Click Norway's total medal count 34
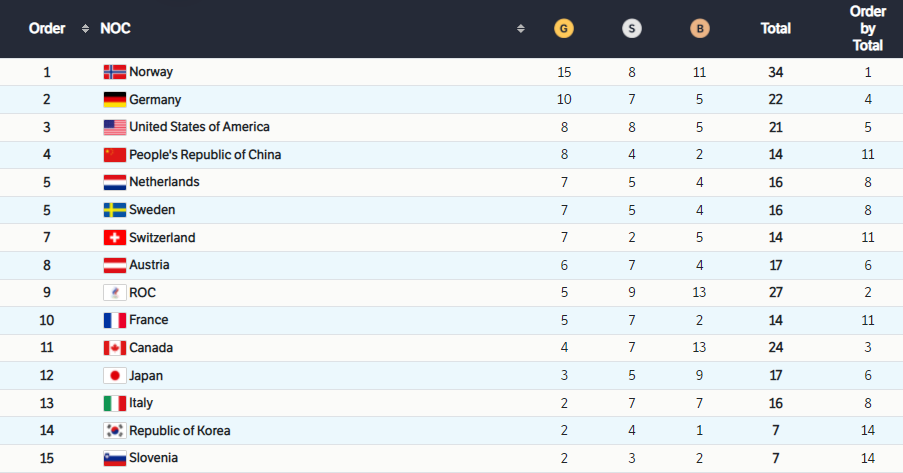The height and width of the screenshot is (473, 903). pos(776,72)
